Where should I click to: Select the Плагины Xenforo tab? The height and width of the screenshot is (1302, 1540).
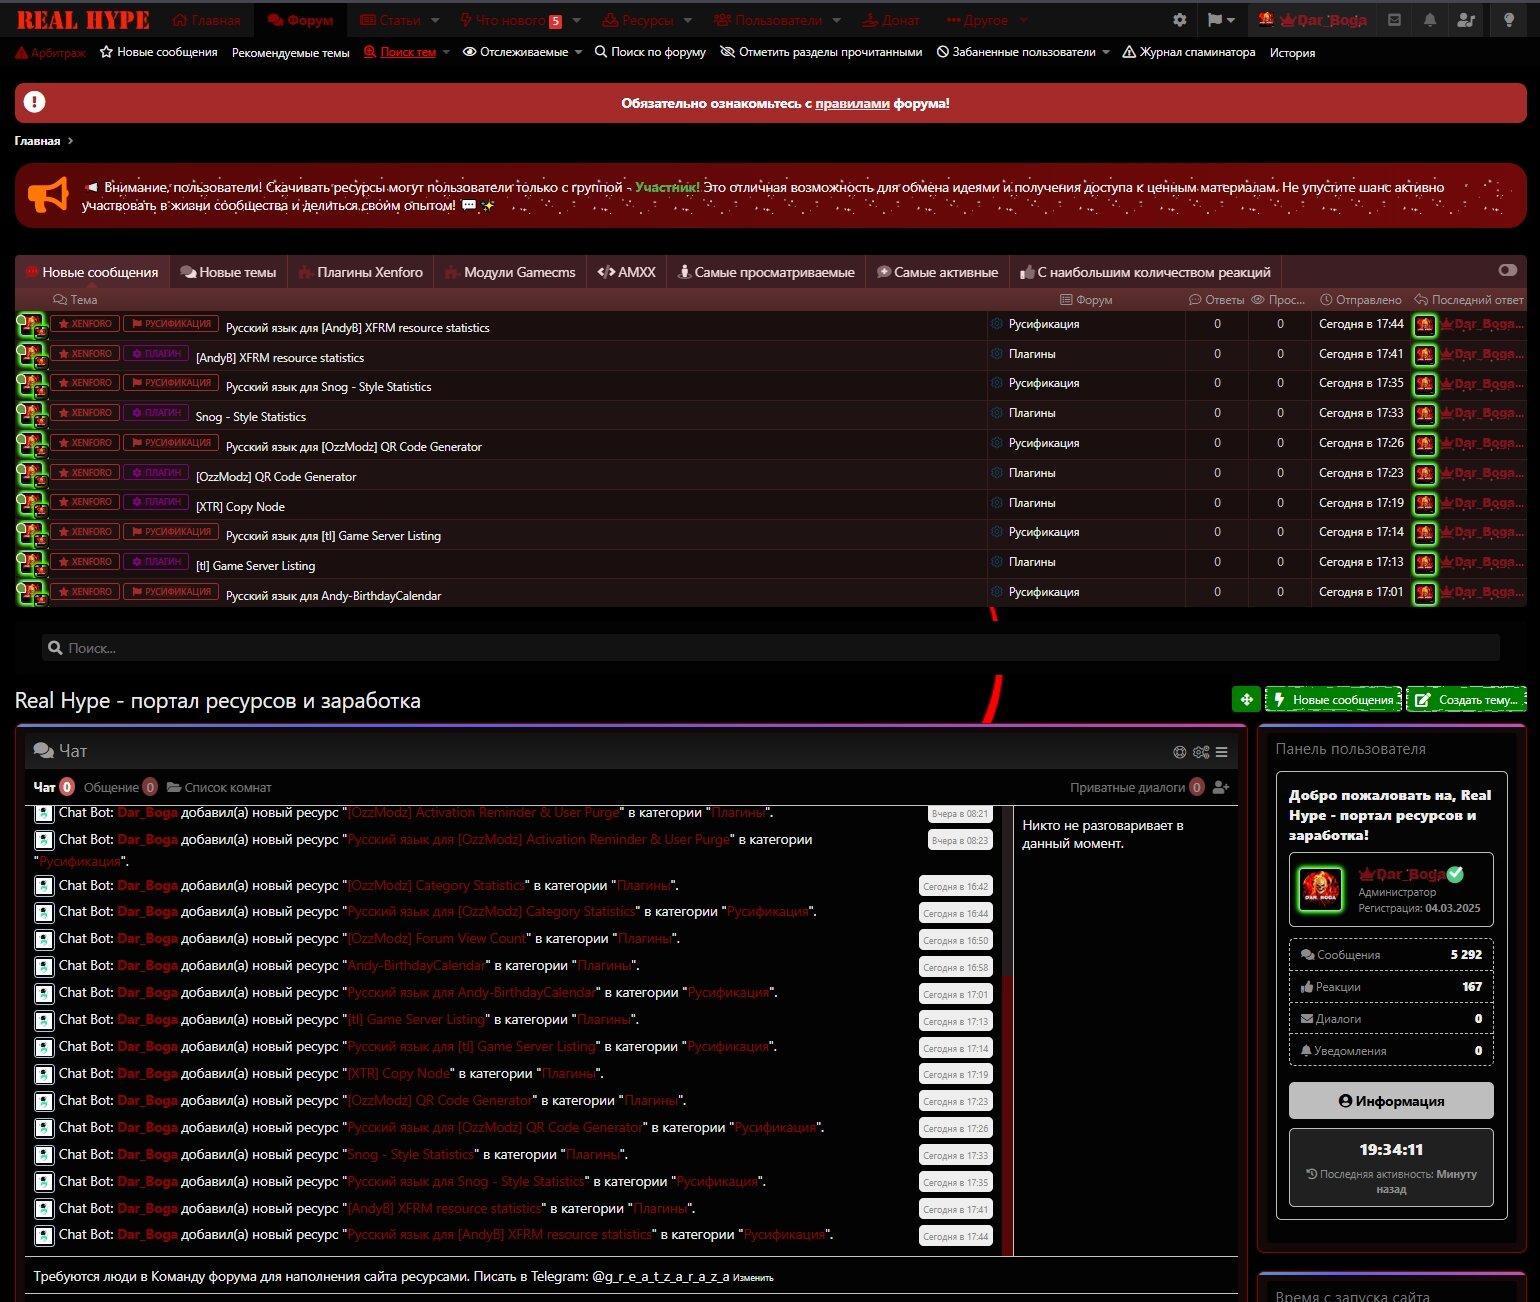click(360, 272)
